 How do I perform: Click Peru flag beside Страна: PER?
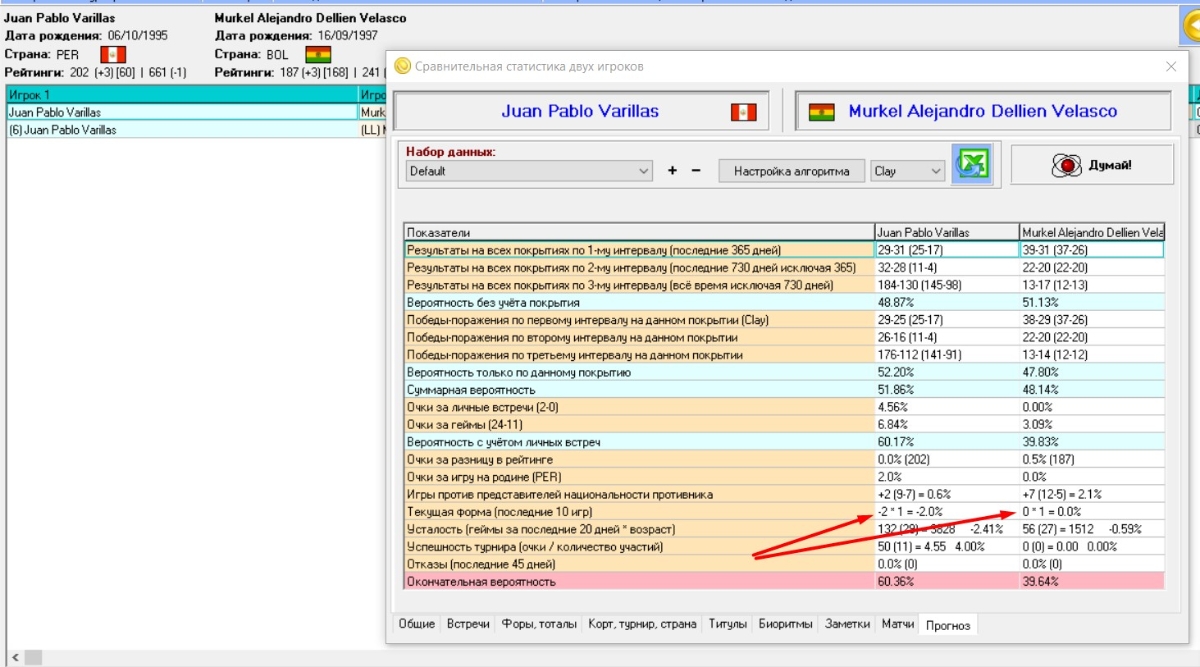click(113, 54)
